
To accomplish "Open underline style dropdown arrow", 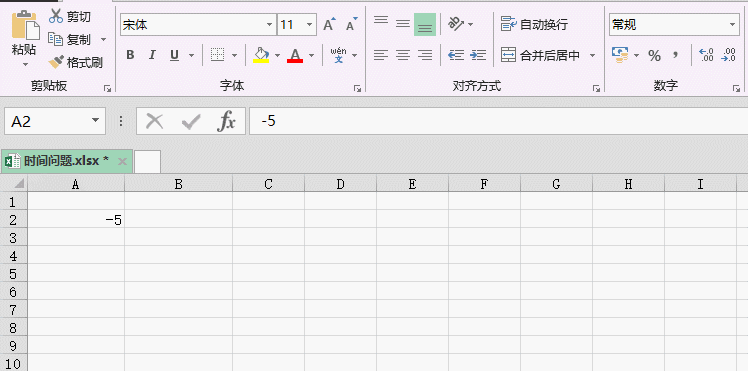I will (x=191, y=56).
